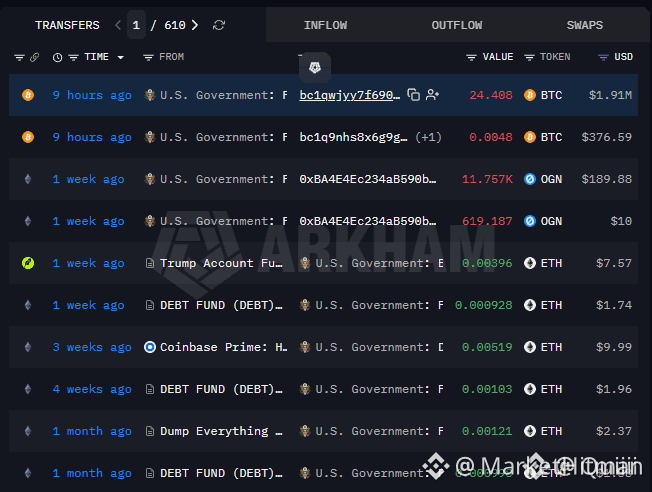The width and height of the screenshot is (652, 492).
Task: Open the FROM column filter
Action: click(148, 57)
